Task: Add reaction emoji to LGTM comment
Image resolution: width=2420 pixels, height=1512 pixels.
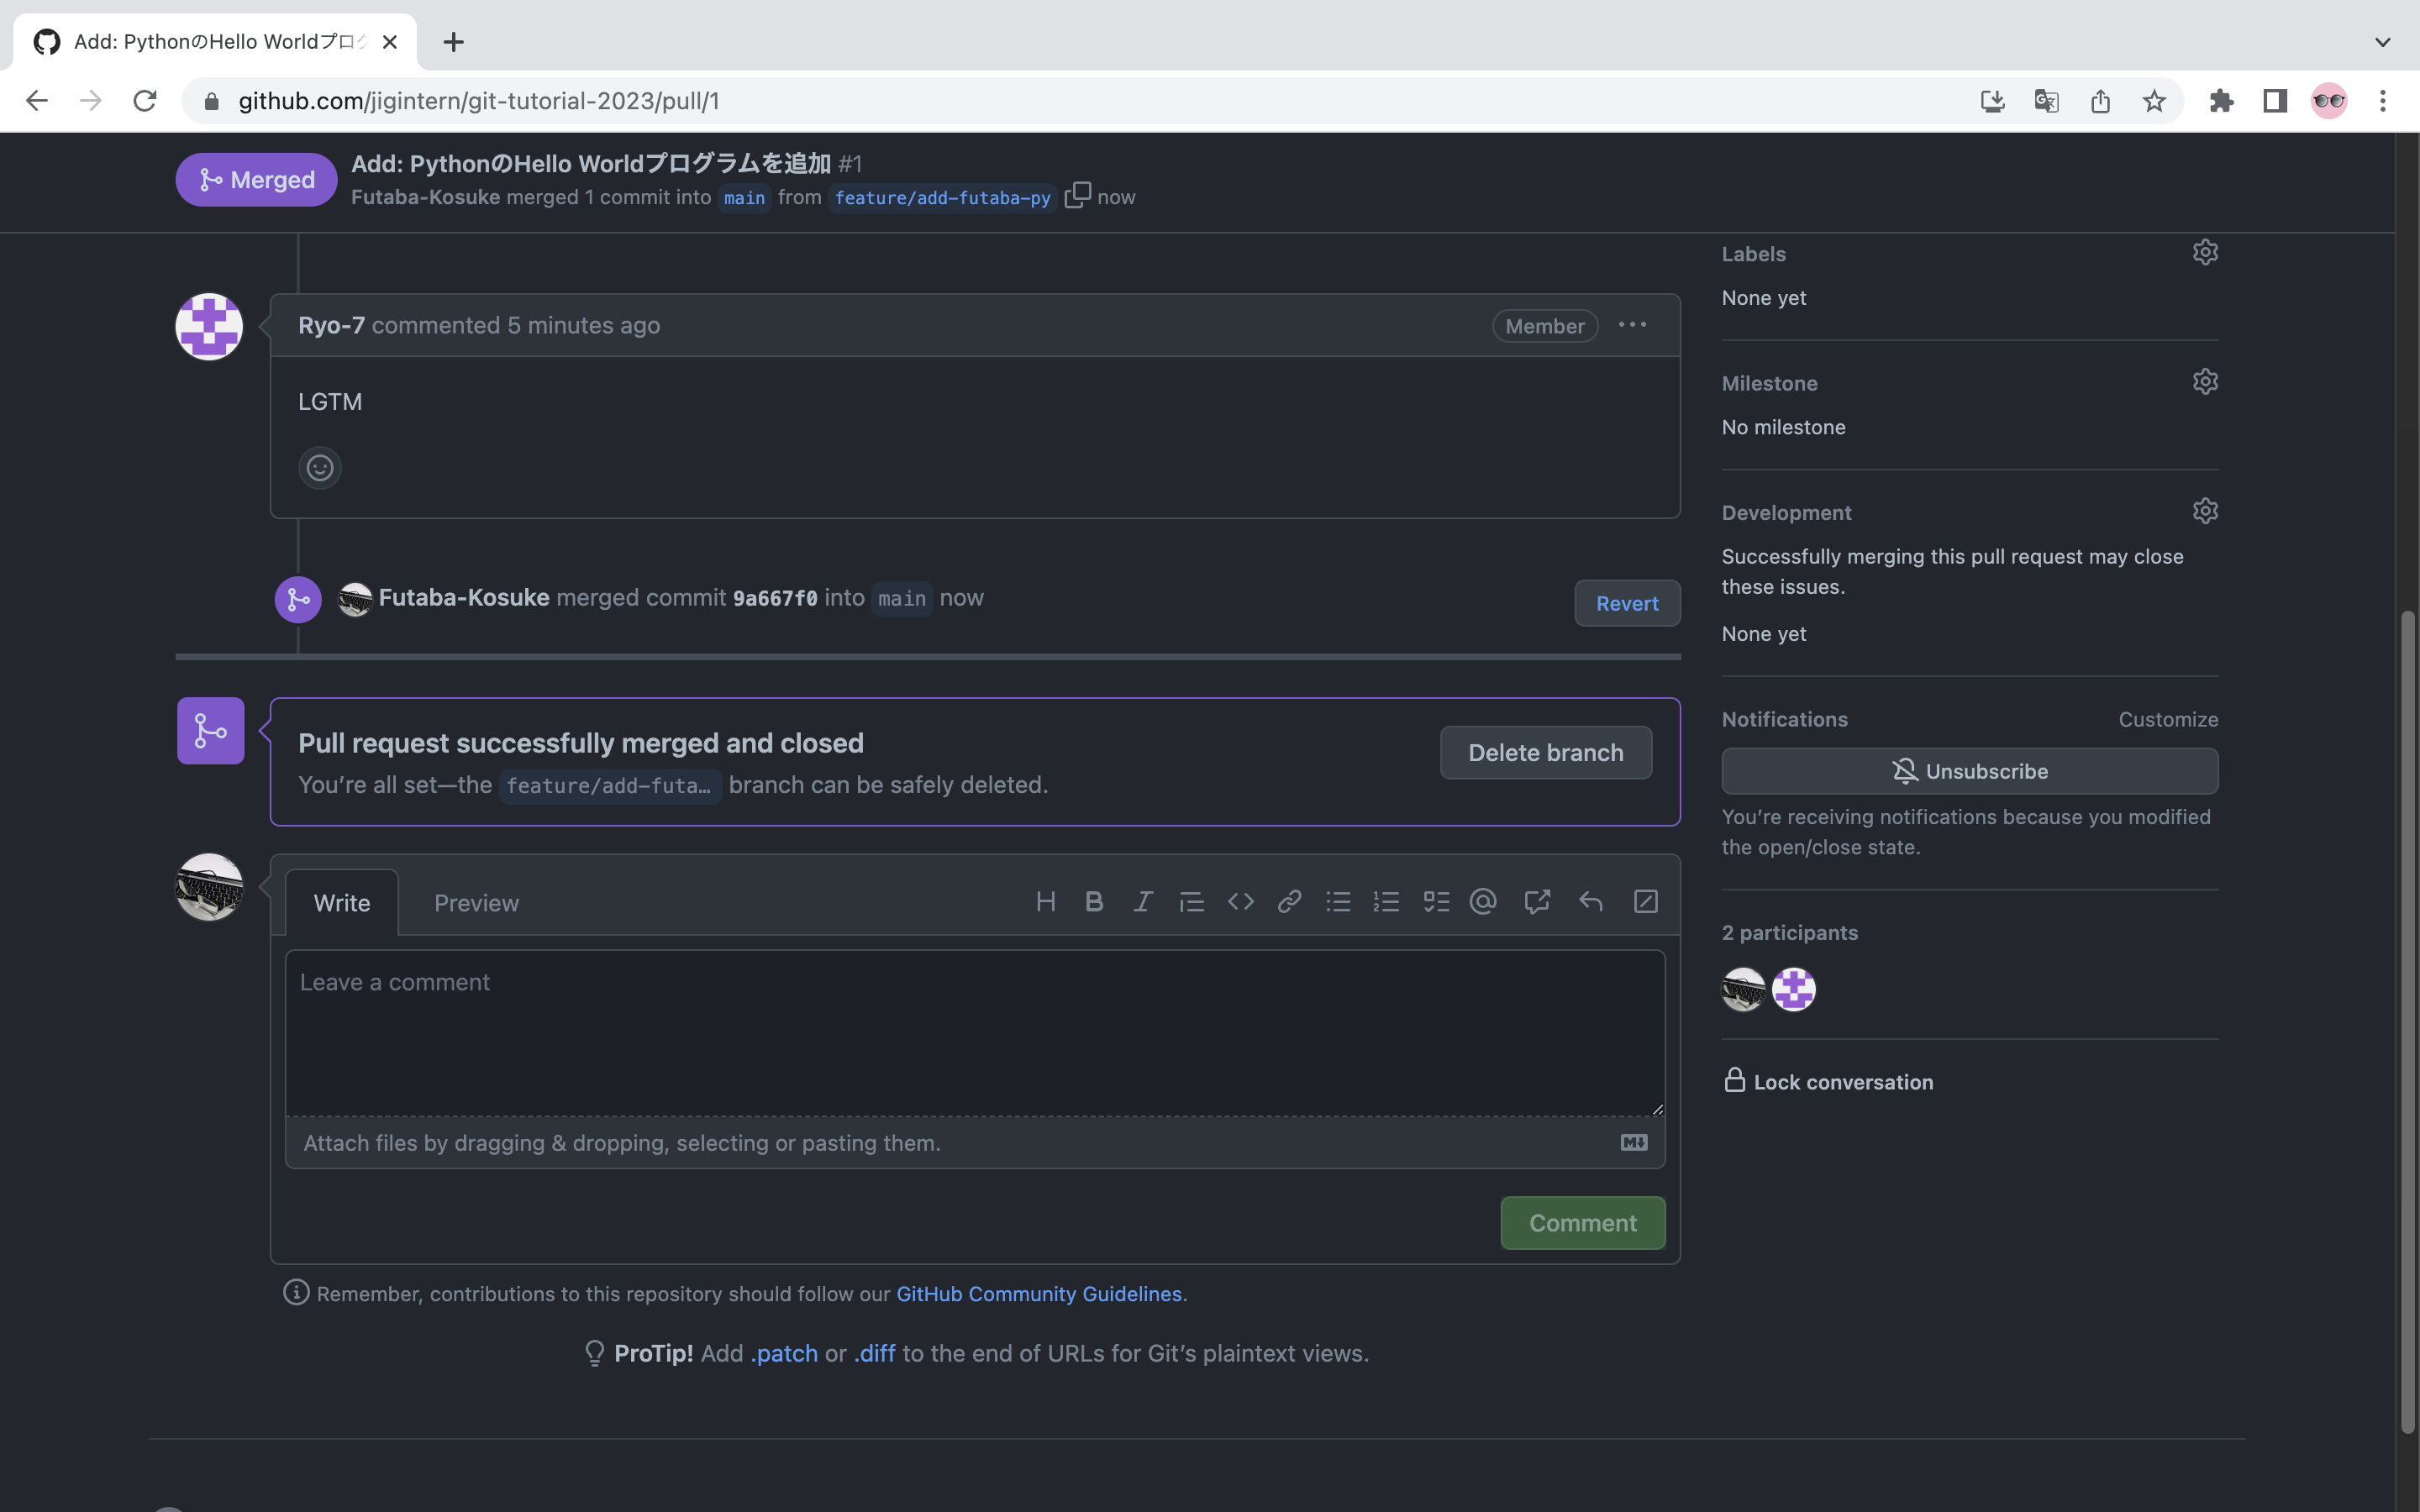Action: point(320,468)
